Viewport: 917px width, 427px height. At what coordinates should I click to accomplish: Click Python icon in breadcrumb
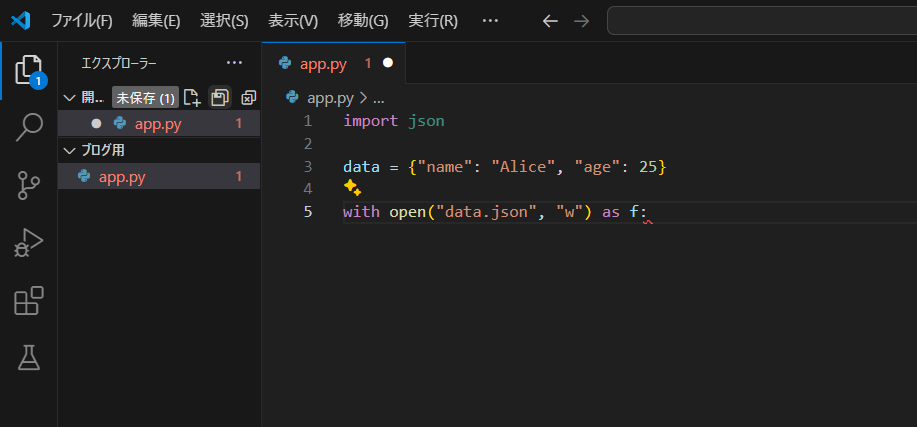[x=292, y=98]
